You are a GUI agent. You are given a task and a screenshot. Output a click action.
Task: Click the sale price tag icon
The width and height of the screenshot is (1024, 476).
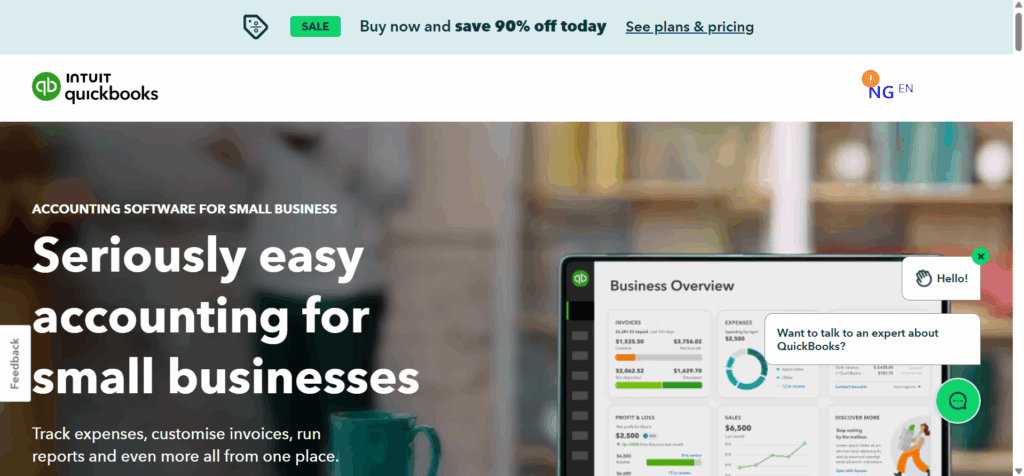pos(255,27)
